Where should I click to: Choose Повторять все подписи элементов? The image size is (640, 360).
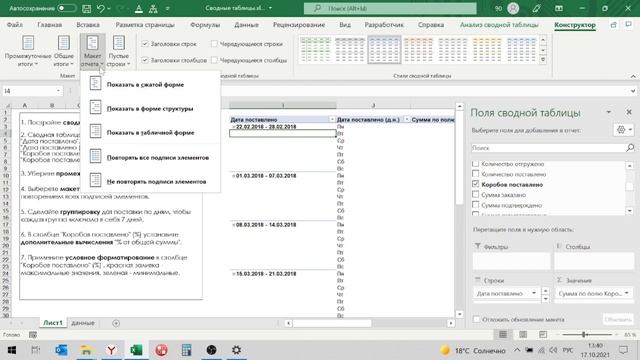pyautogui.click(x=150, y=157)
